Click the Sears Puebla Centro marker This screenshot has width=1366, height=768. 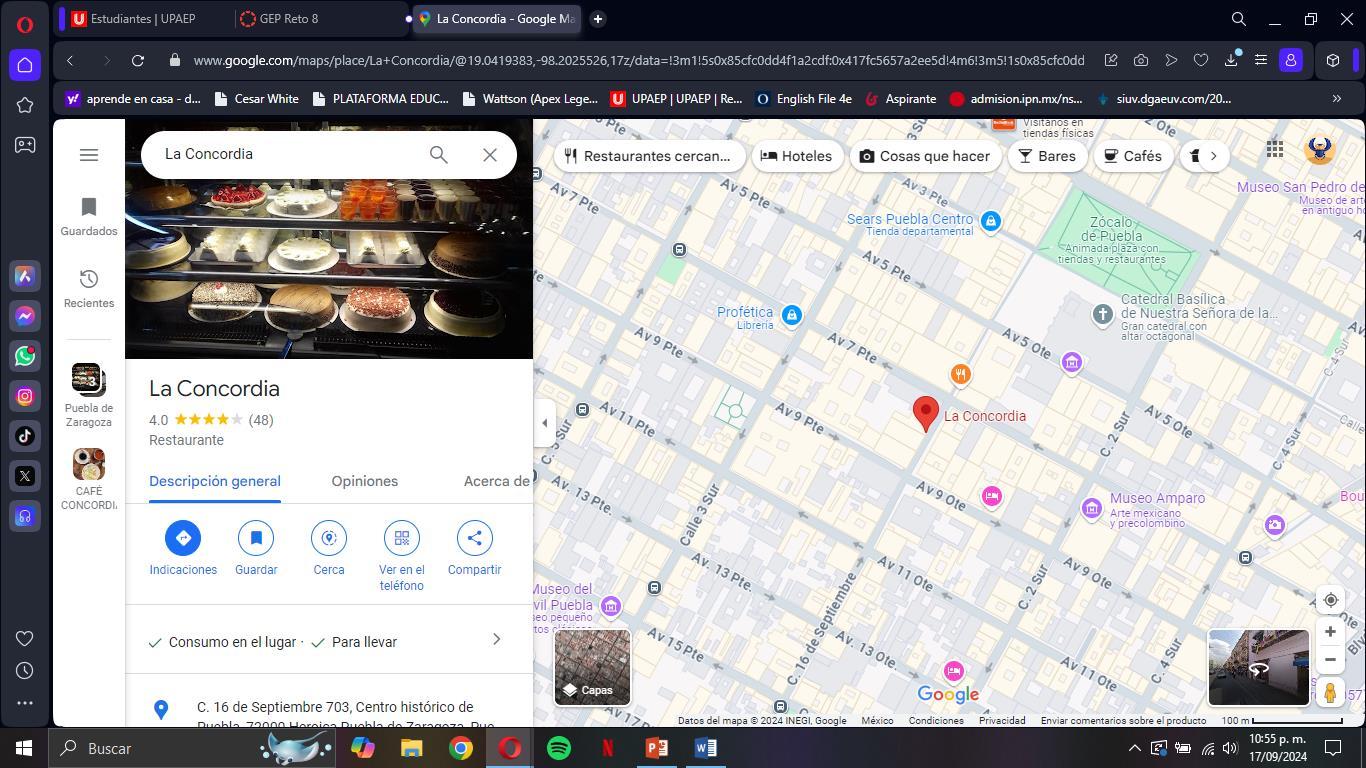tap(991, 221)
